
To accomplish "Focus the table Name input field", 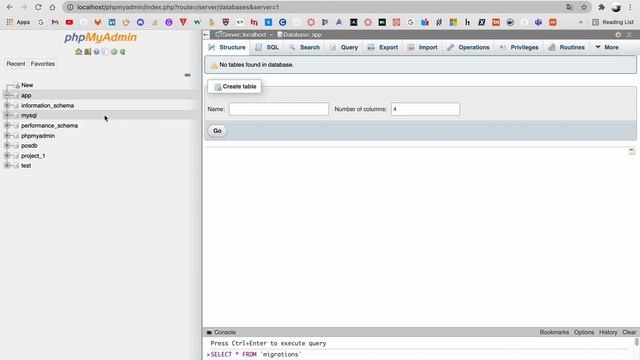I will 279,109.
